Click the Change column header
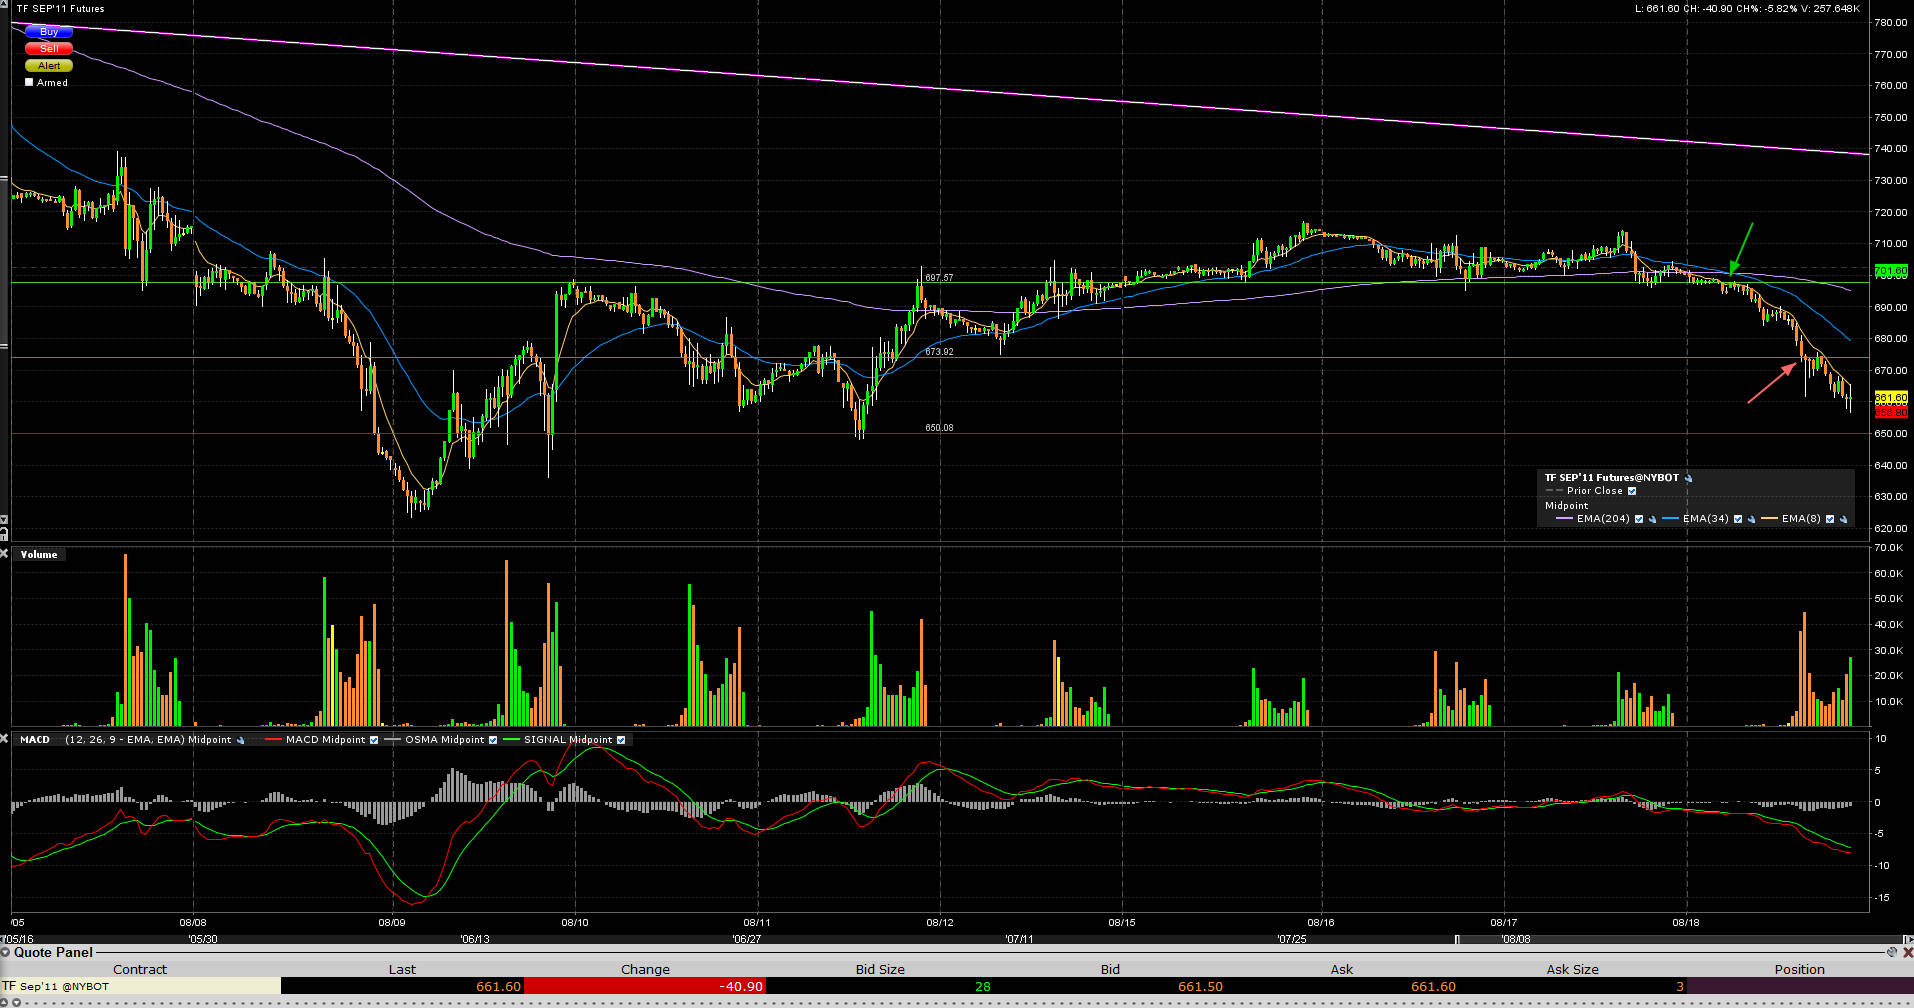This screenshot has height=1008, width=1914. [645, 969]
